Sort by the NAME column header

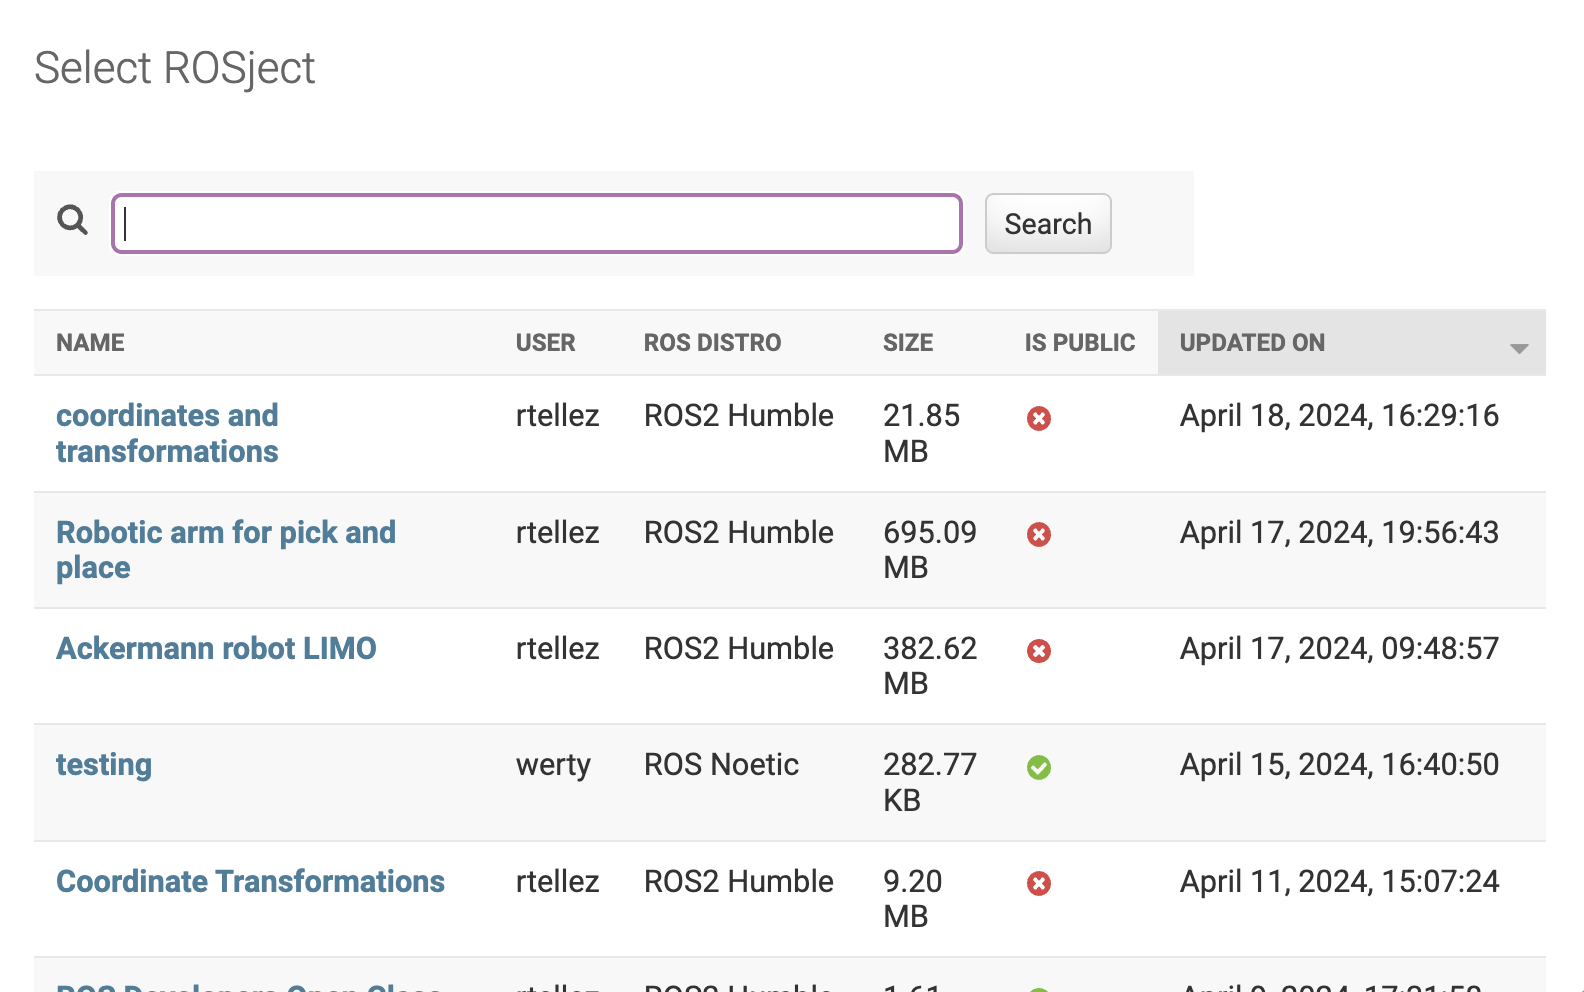(x=90, y=343)
